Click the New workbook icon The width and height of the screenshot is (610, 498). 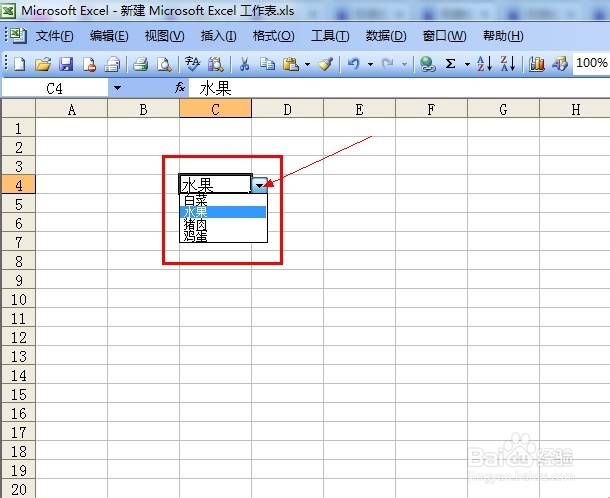[x=19, y=64]
